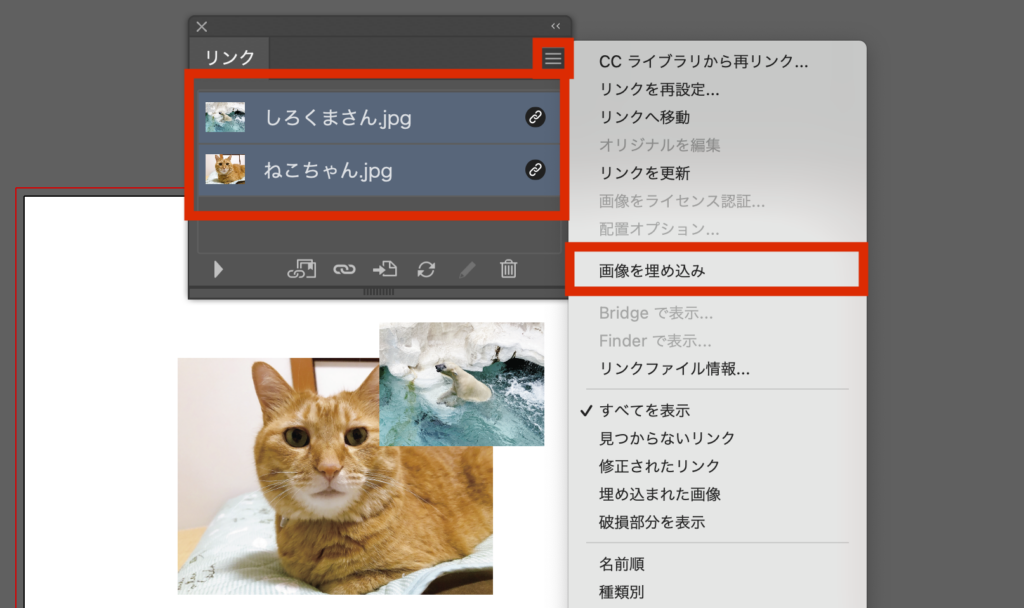The height and width of the screenshot is (608, 1024).
Task: Choose リンクへ移動 menu item
Action: coord(644,118)
